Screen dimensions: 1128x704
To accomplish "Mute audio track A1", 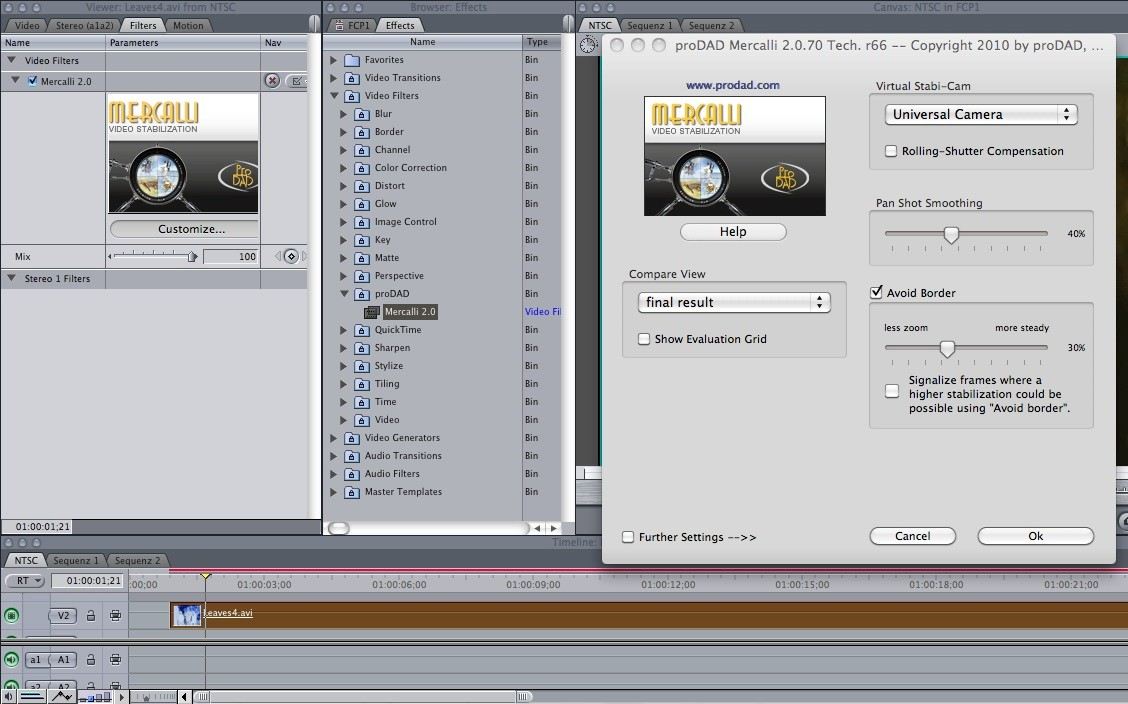I will click(12, 659).
